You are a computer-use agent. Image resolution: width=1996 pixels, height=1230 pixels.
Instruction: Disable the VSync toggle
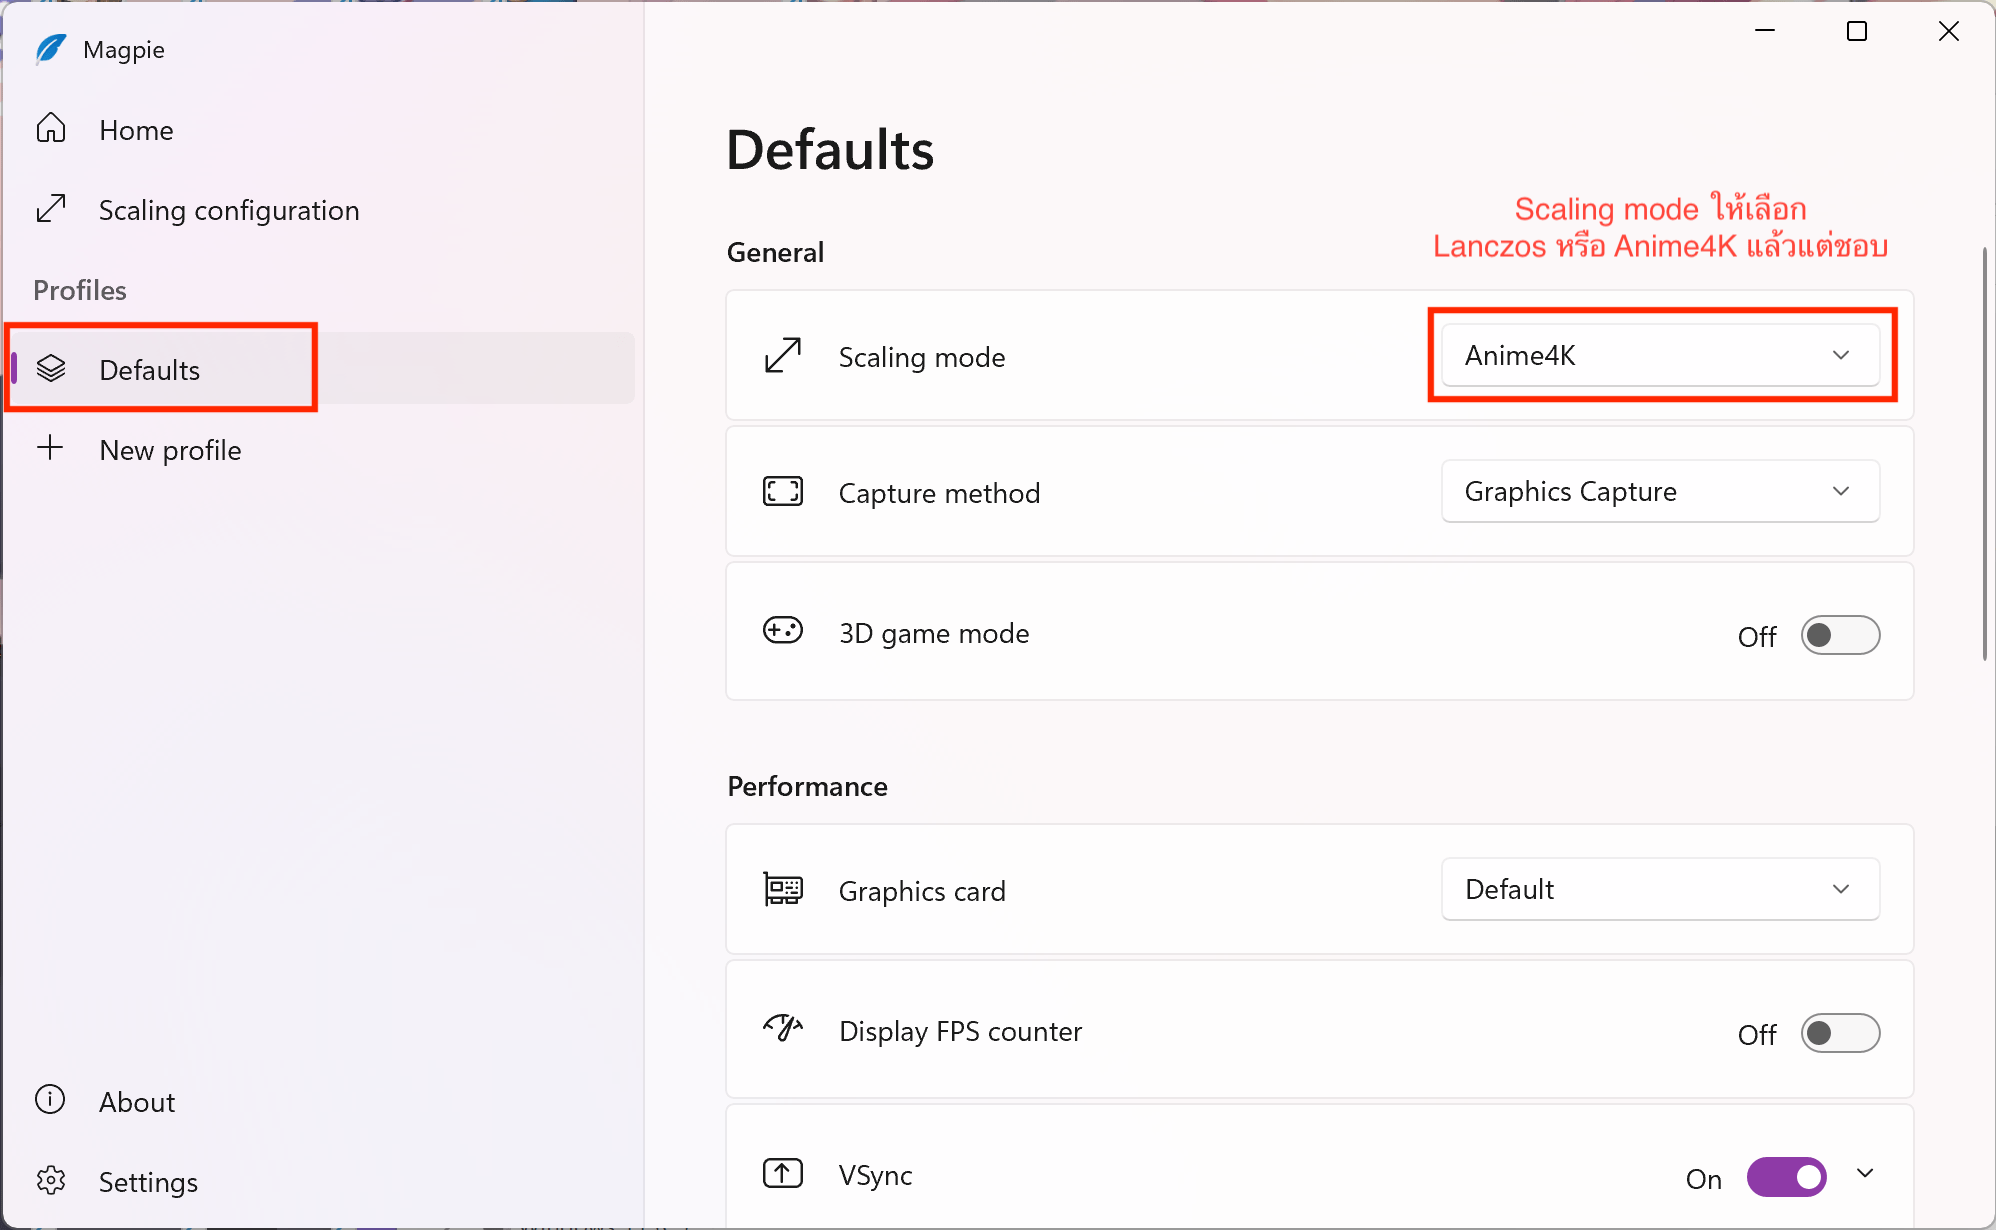1786,1177
